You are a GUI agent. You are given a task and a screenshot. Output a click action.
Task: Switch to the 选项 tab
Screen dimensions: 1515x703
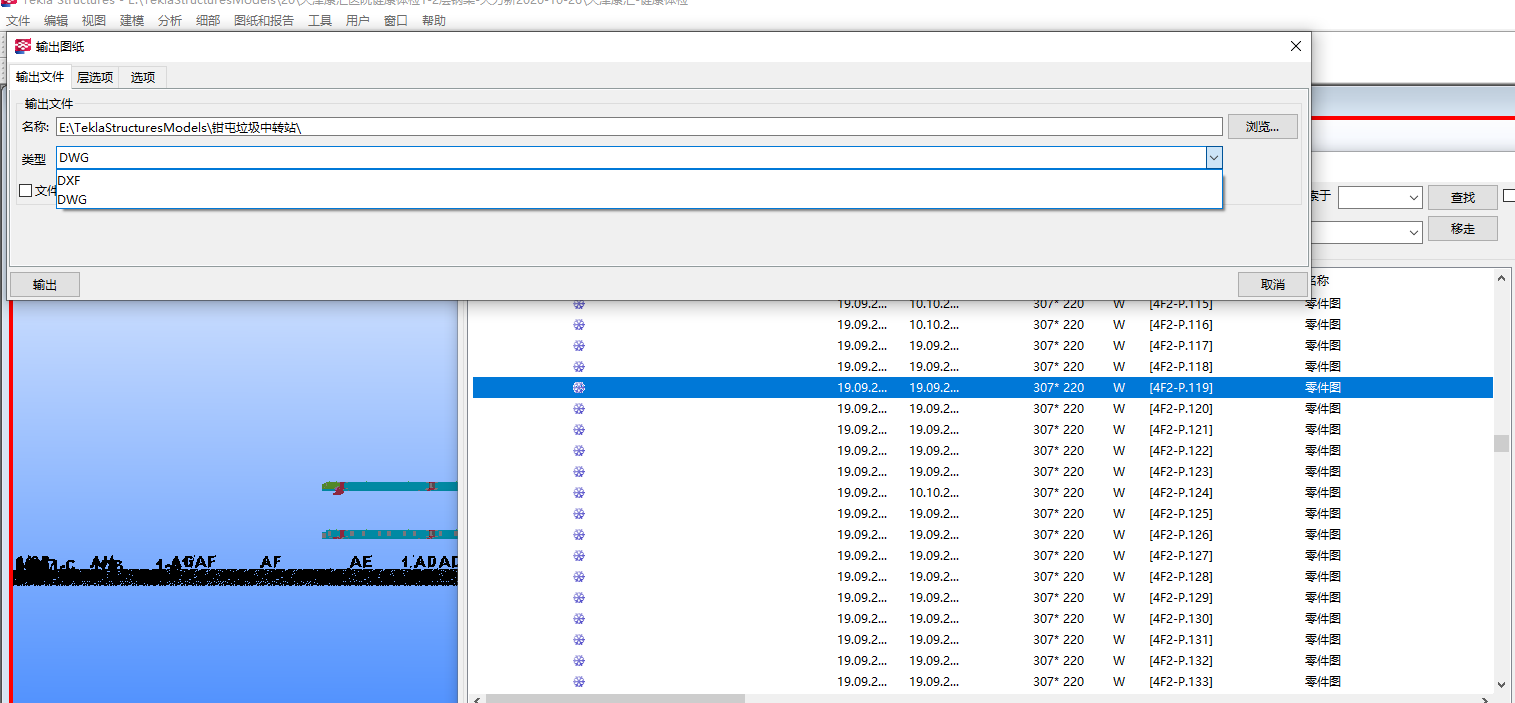point(143,77)
